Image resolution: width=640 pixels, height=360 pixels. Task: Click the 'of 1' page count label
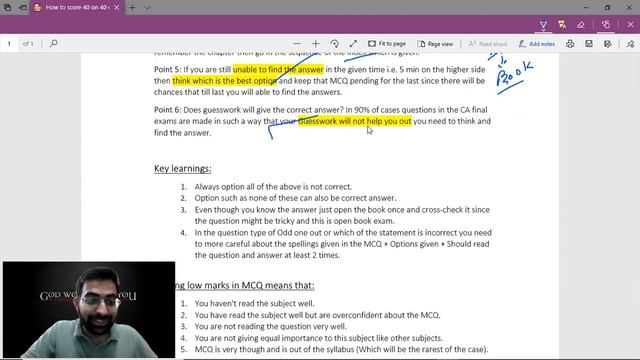pyautogui.click(x=28, y=44)
